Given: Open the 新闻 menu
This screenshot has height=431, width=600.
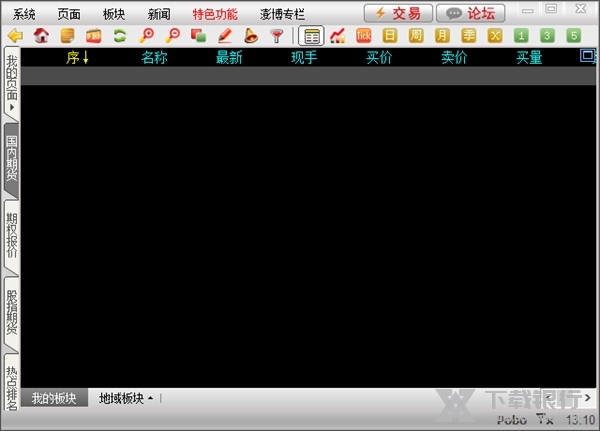Looking at the screenshot, I should [159, 15].
